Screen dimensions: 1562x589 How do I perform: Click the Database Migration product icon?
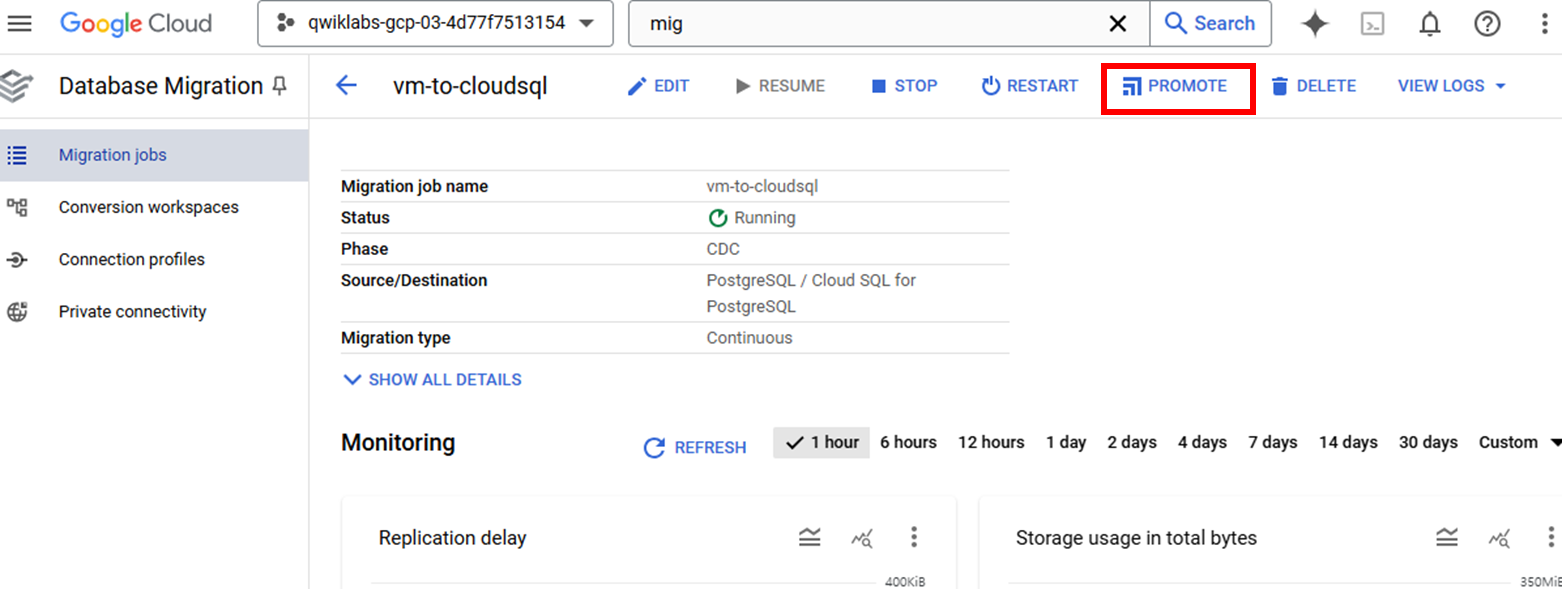15,86
